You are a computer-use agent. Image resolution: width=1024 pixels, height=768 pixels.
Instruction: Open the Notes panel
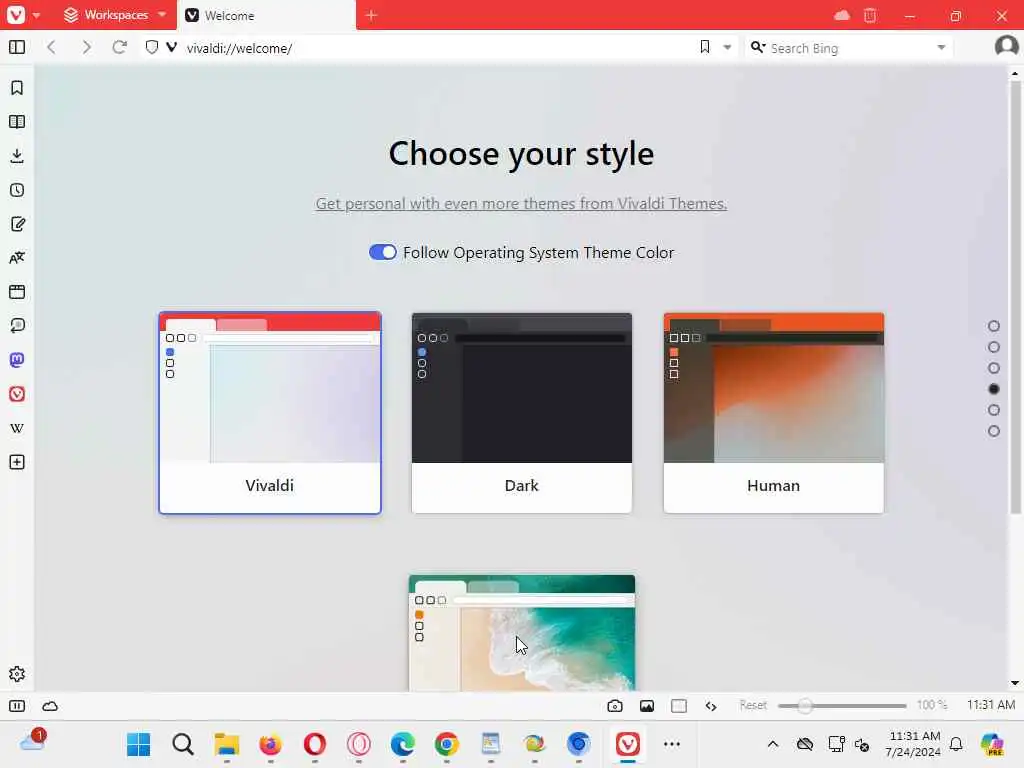point(17,224)
